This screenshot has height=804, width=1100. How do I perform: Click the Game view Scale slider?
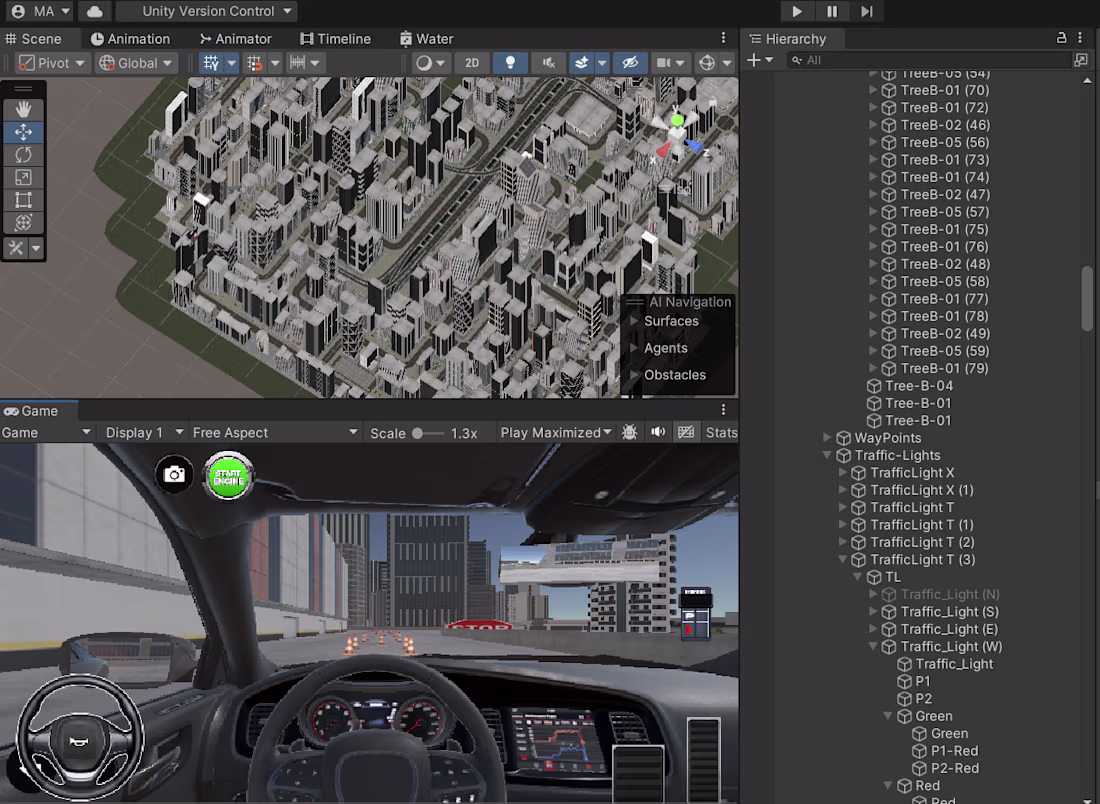428,433
